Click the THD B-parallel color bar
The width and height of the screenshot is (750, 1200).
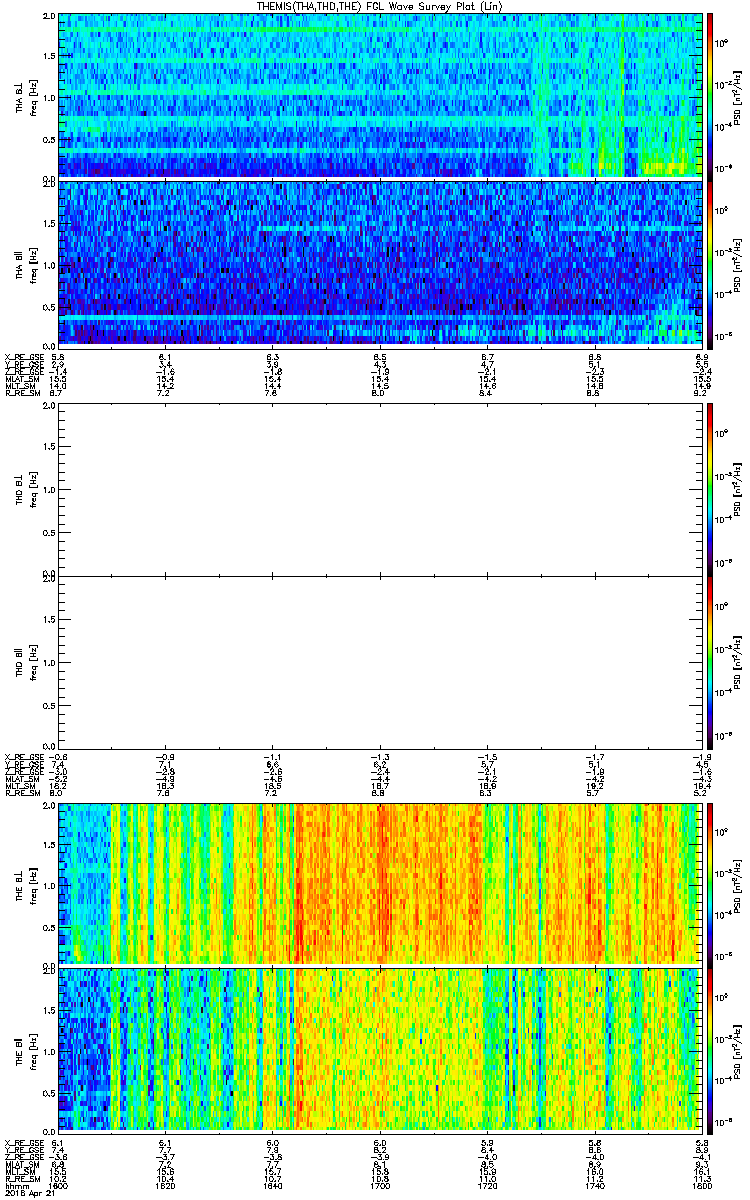click(710, 661)
